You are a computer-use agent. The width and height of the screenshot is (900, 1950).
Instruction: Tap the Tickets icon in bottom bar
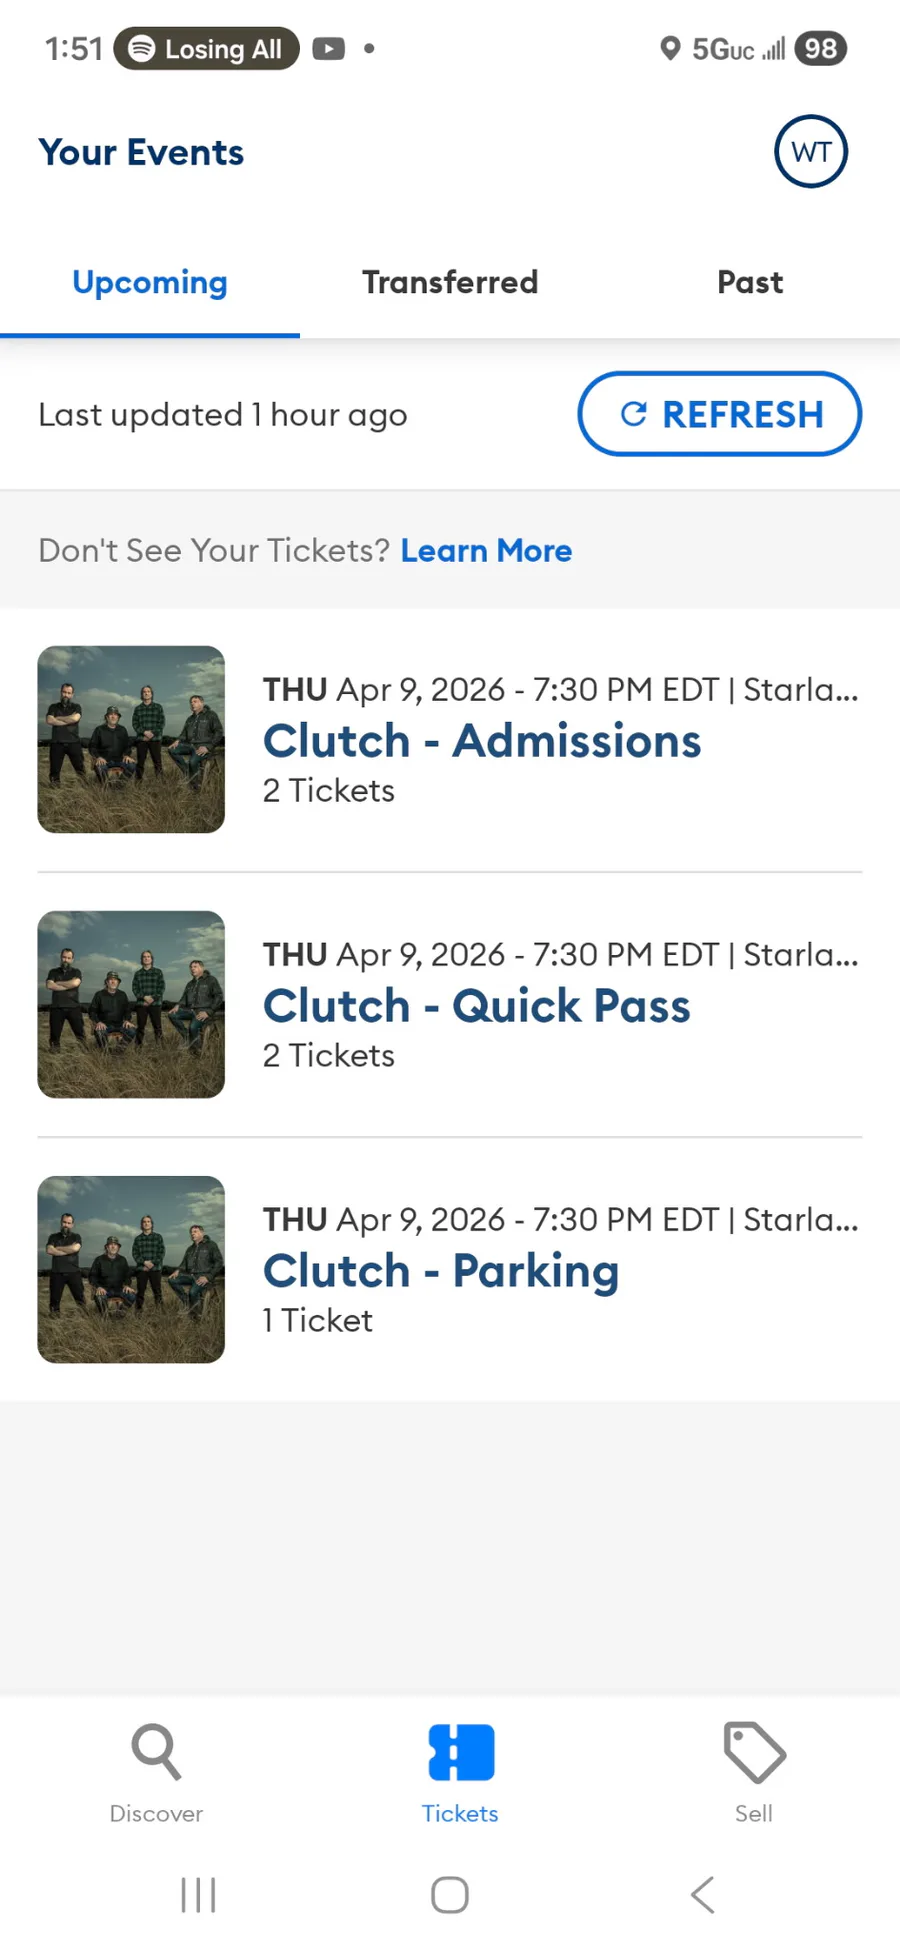460,1752
